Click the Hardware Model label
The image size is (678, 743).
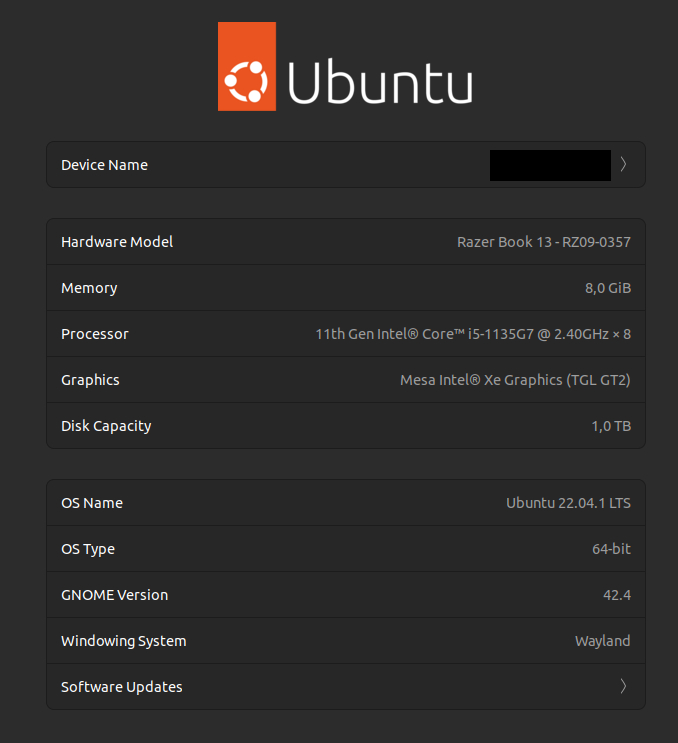[x=117, y=242]
